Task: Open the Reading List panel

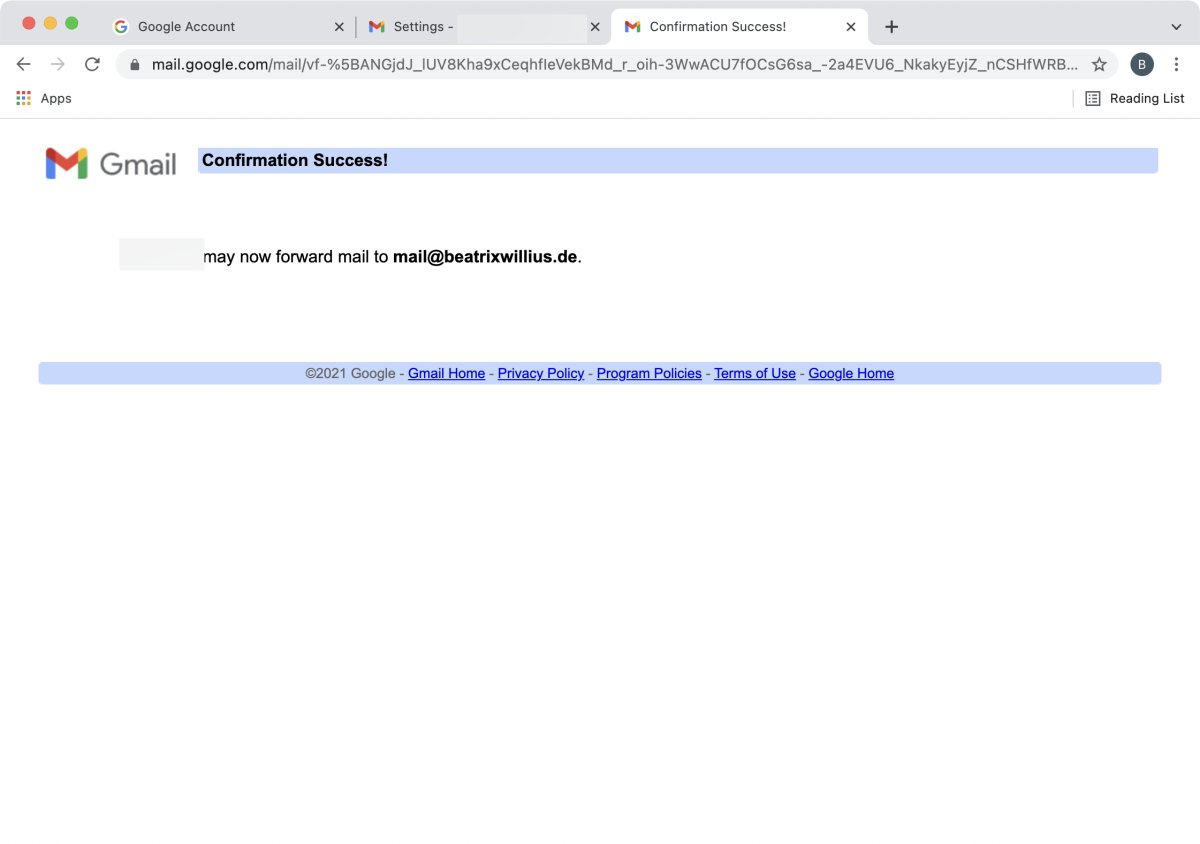Action: [1135, 98]
